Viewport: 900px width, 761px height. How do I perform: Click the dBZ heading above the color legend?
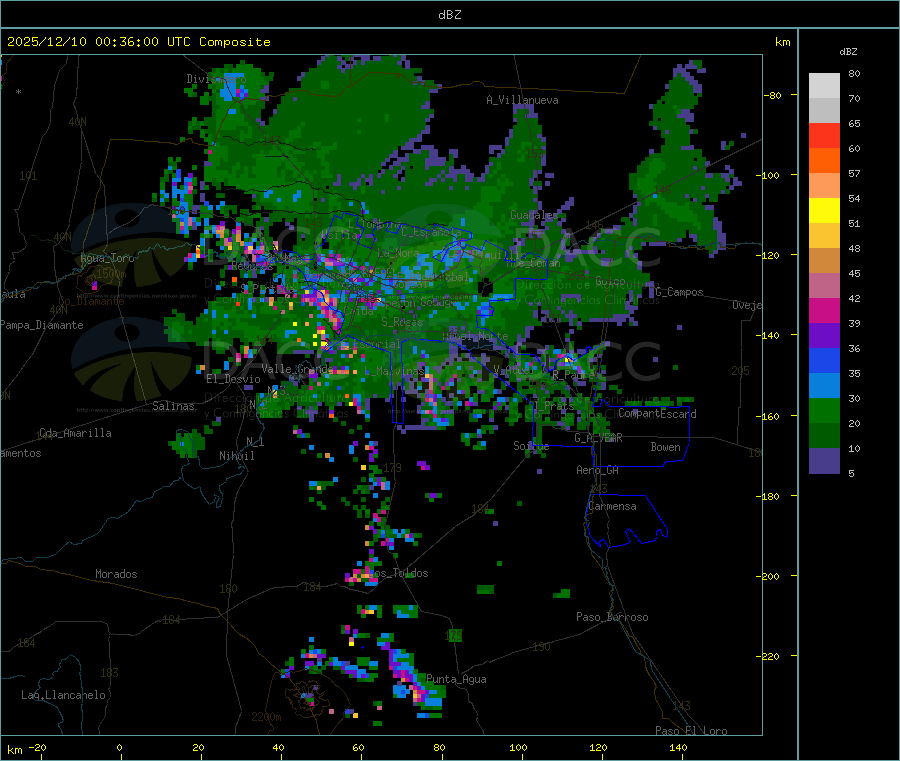coord(848,52)
